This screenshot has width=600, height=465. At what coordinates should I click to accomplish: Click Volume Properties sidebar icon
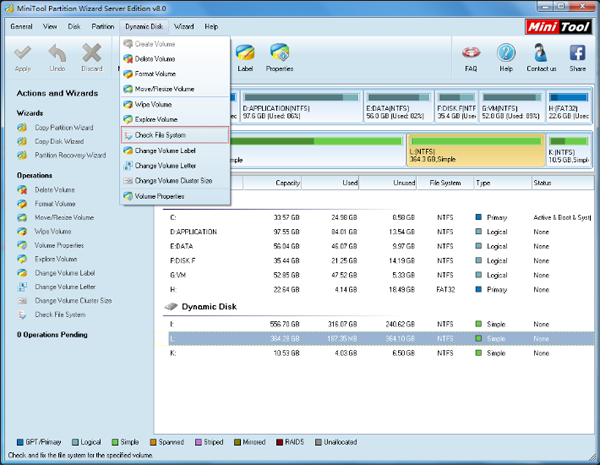(x=22, y=245)
